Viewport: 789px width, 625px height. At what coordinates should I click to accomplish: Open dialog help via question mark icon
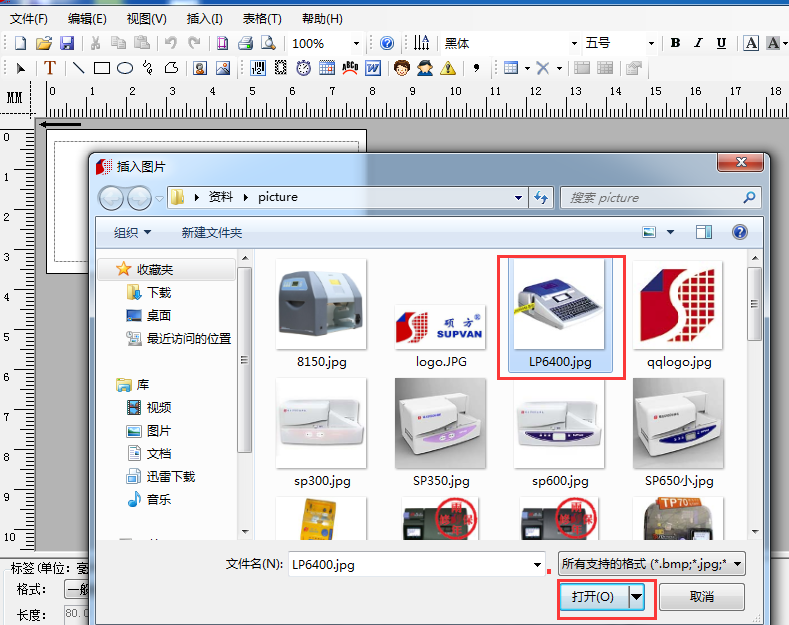click(x=739, y=232)
